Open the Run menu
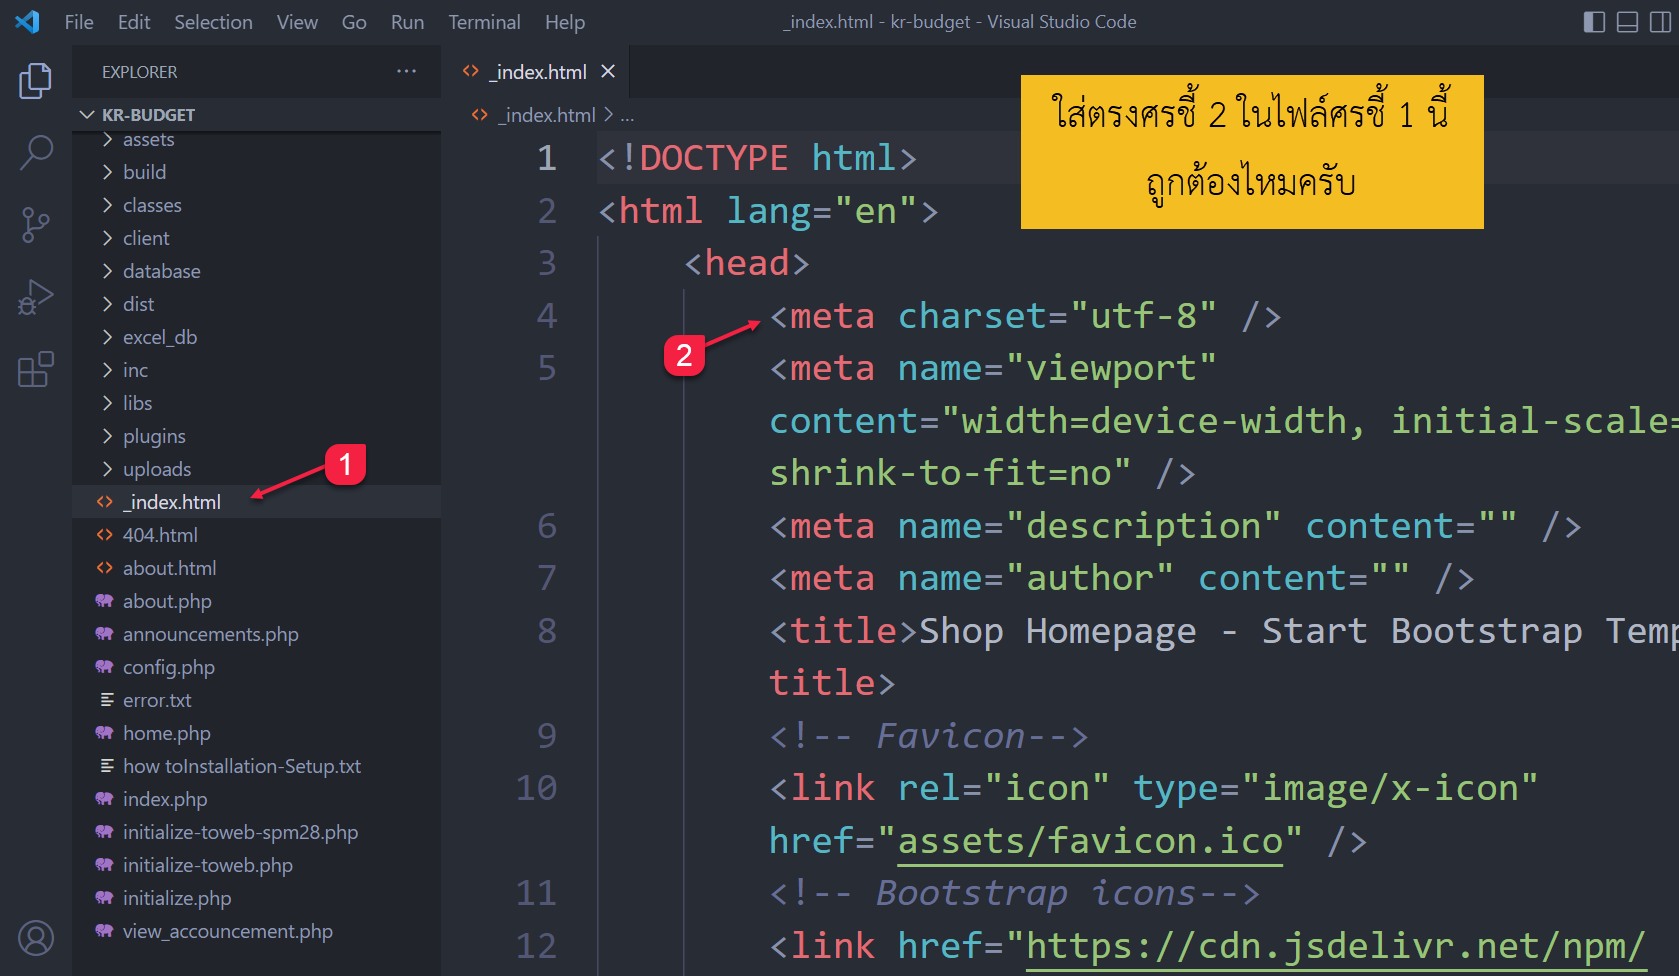This screenshot has height=976, width=1679. tap(407, 22)
